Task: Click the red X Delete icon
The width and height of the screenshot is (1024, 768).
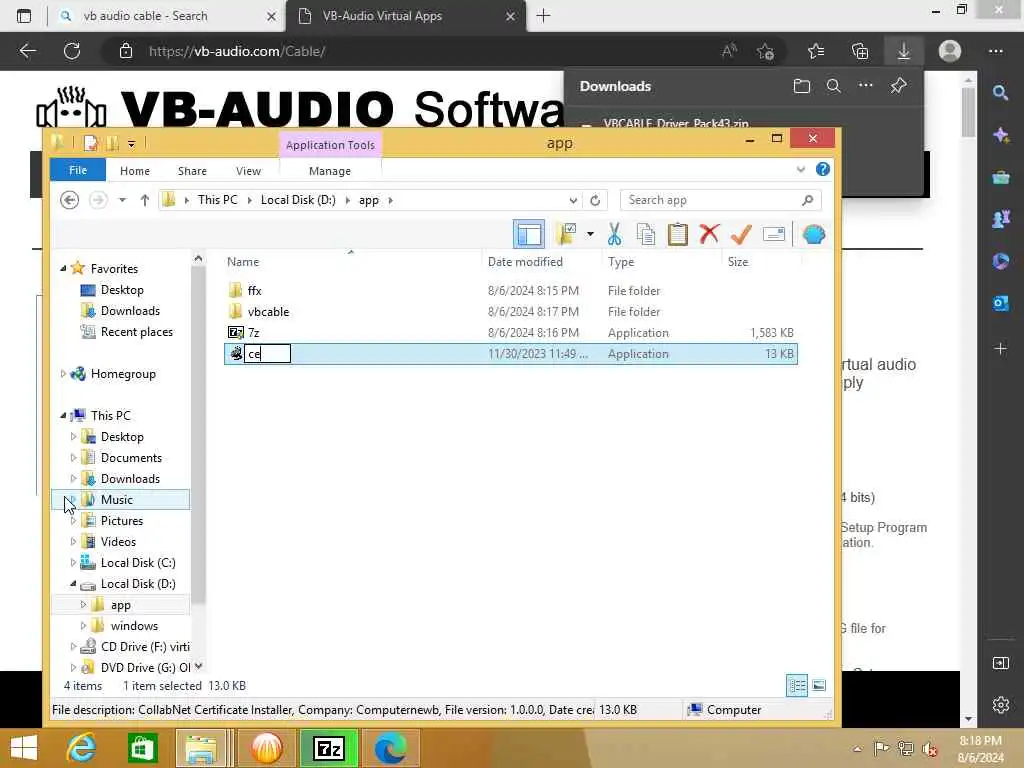Action: point(709,234)
